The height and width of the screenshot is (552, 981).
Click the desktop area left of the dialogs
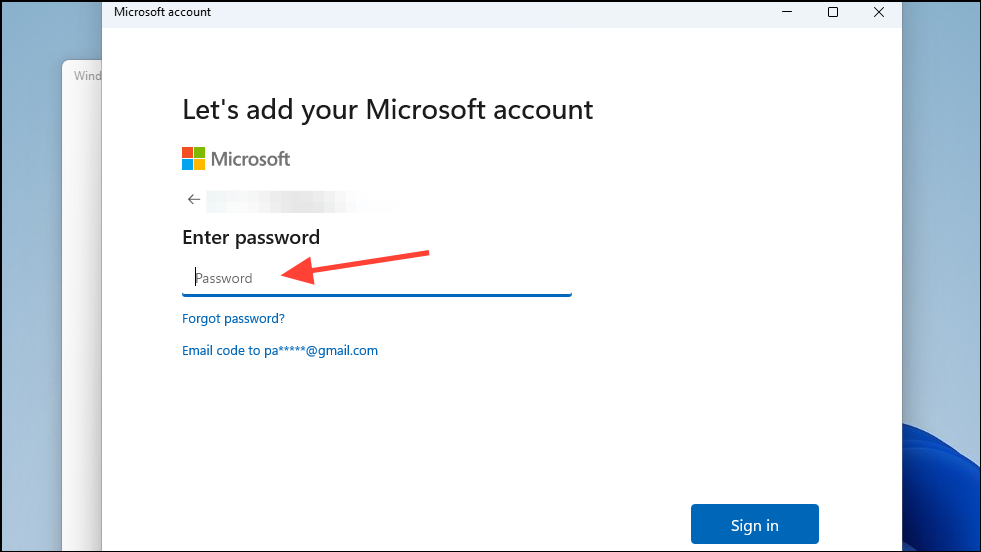click(x=31, y=282)
